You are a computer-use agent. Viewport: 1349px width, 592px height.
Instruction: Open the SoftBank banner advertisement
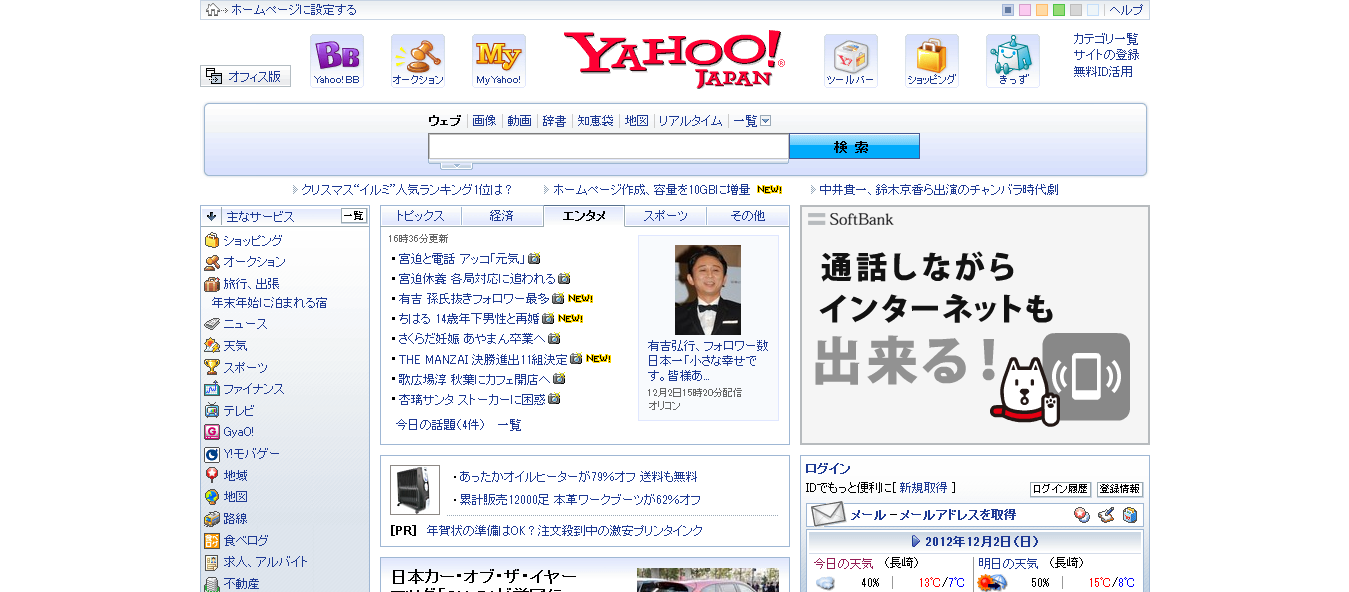click(975, 325)
